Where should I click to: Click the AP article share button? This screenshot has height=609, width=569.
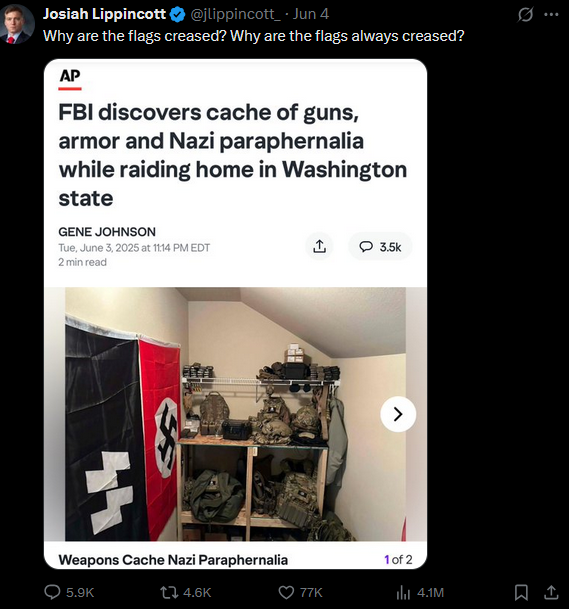tap(319, 246)
